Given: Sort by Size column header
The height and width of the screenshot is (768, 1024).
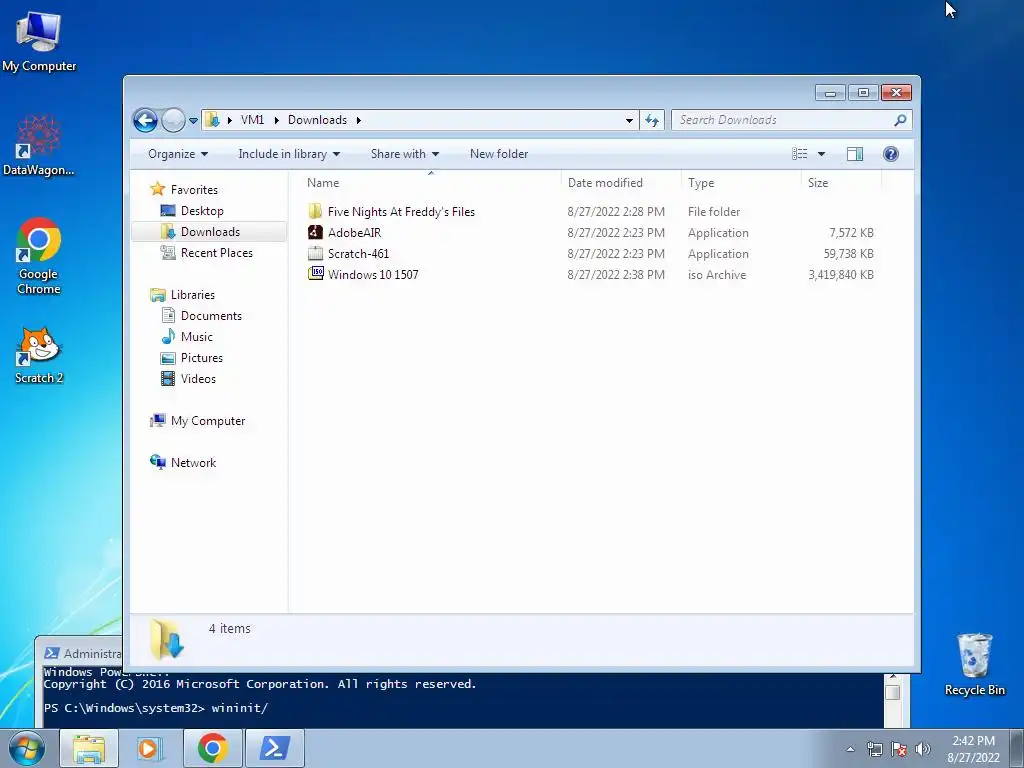Looking at the screenshot, I should [841, 183].
